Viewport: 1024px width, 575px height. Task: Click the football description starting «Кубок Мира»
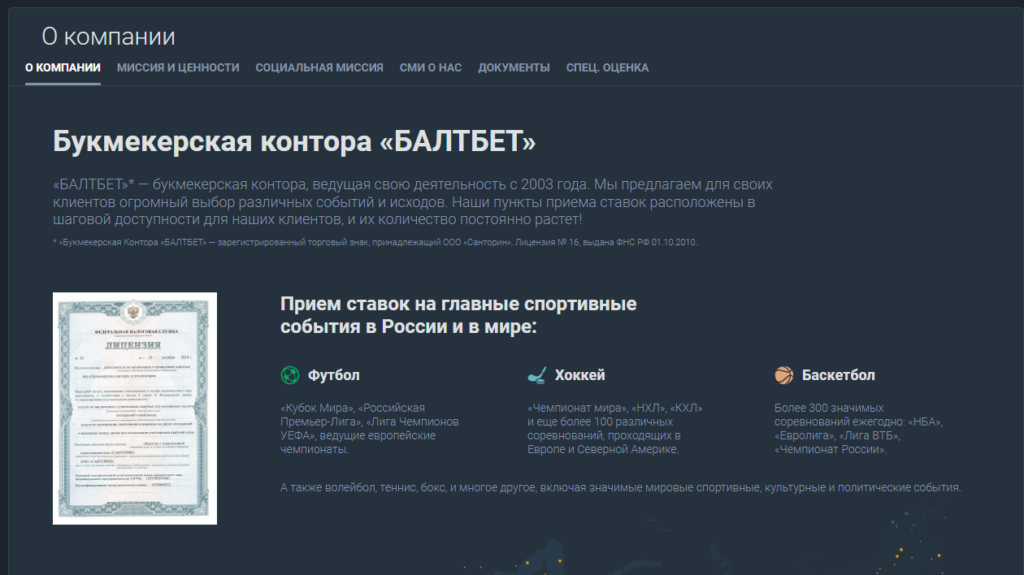[370, 429]
